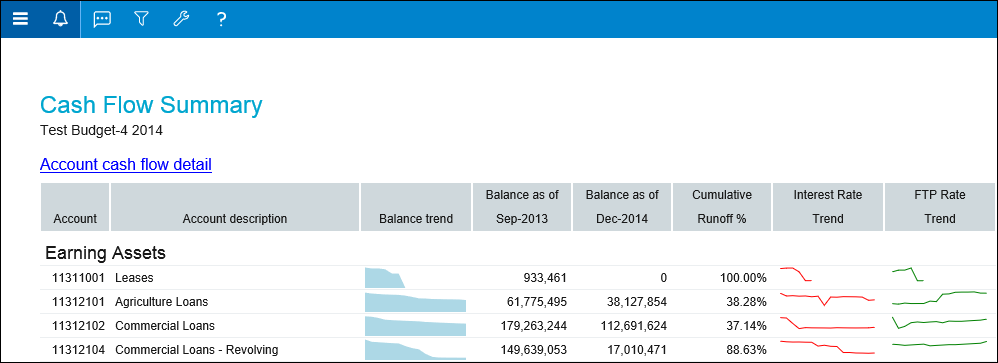Image resolution: width=998 pixels, height=363 pixels.
Task: Click the Cumulative Runoff % column header
Action: click(722, 207)
